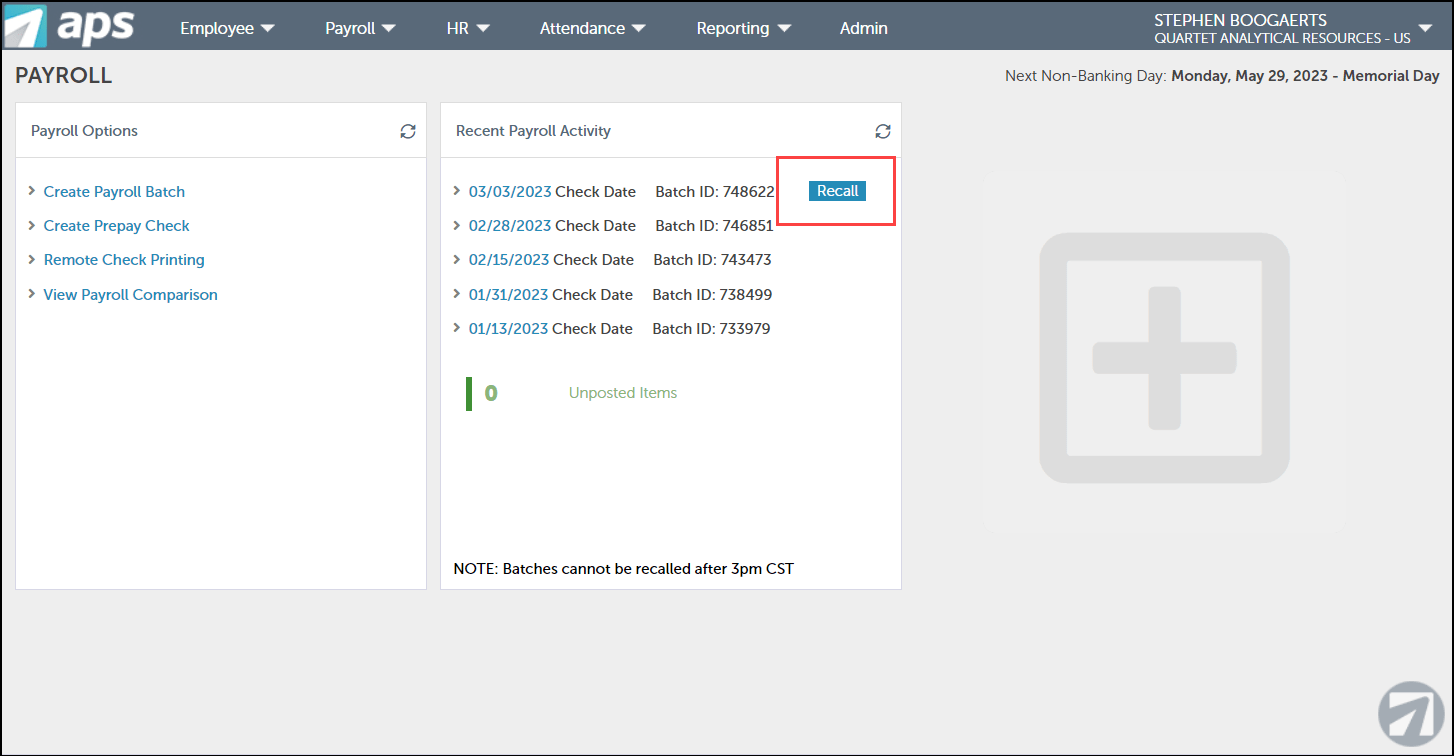Expand the 01/13/2023 batch row chevron
Viewport: 1454px width, 756px height.
457,328
